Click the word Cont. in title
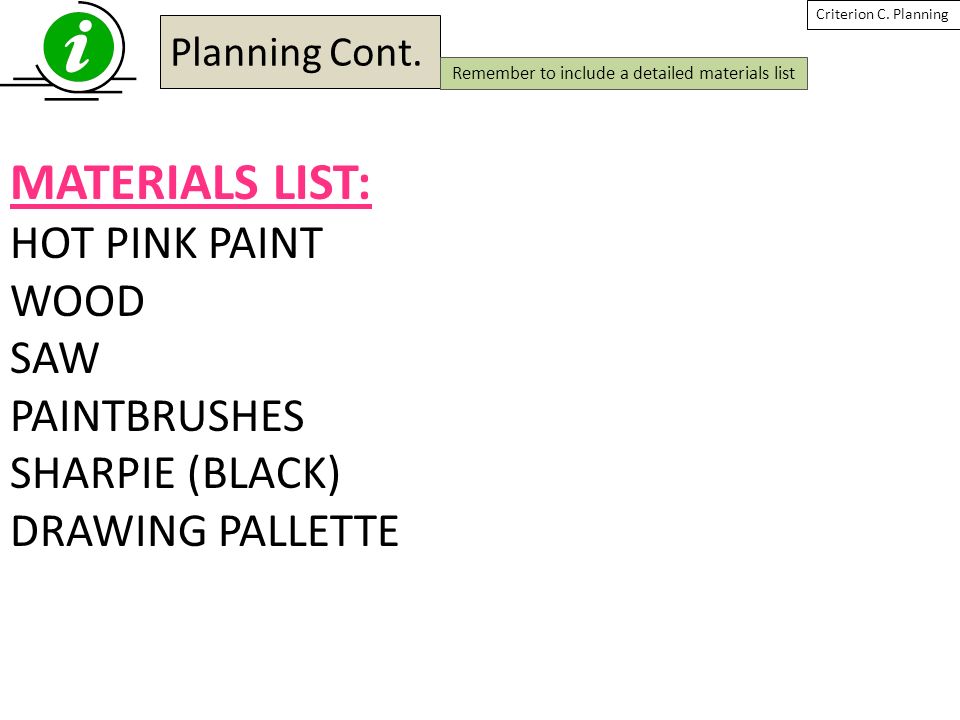This screenshot has width=960, height=720. tap(376, 53)
